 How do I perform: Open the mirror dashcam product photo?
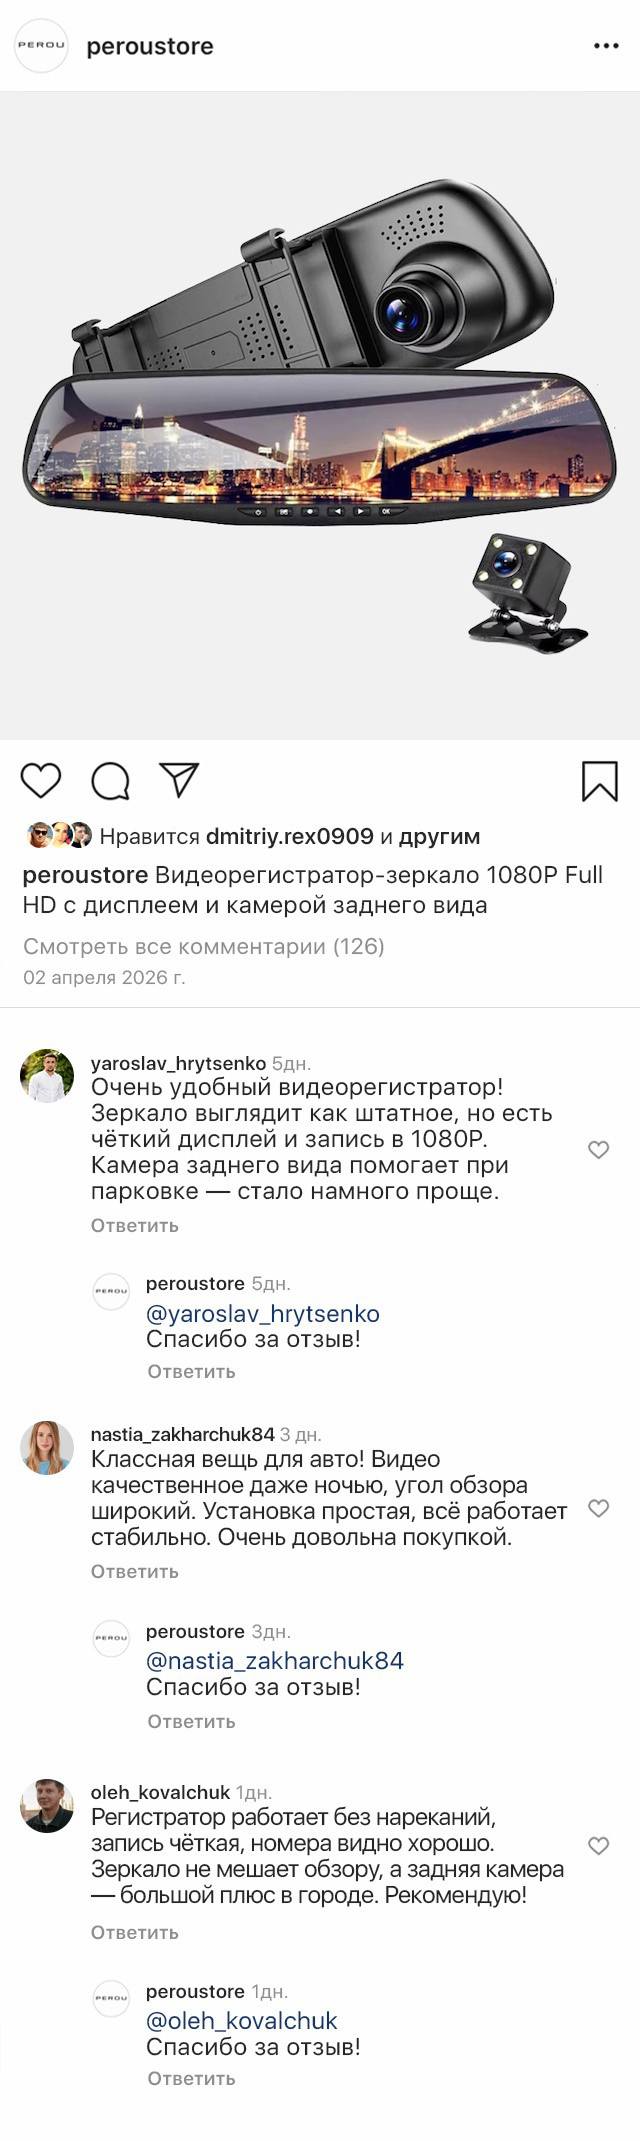pyautogui.click(x=320, y=415)
